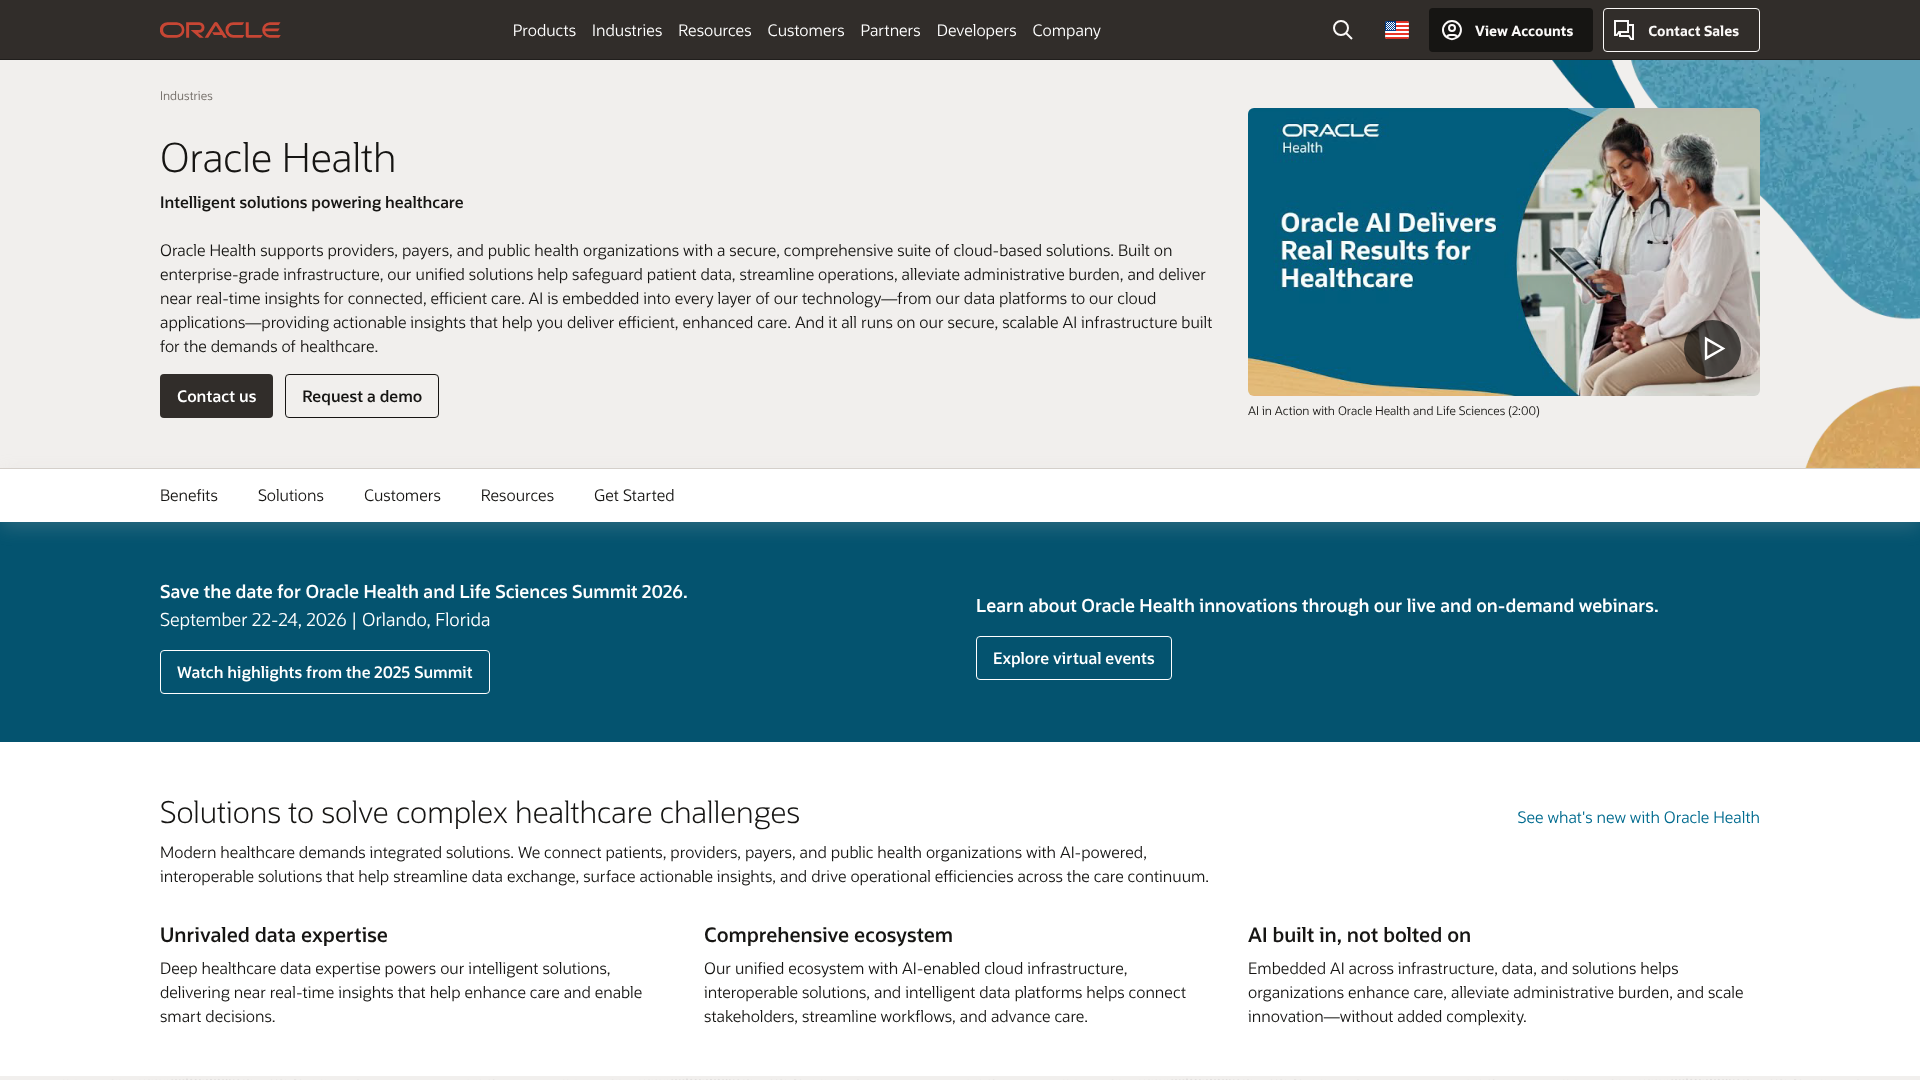Click the United States flag language selector
This screenshot has height=1080, width=1920.
(x=1396, y=30)
